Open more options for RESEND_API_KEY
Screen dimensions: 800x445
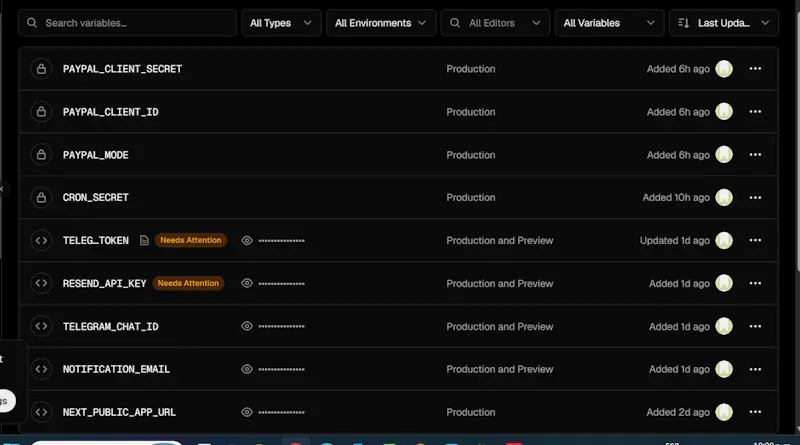tap(755, 283)
